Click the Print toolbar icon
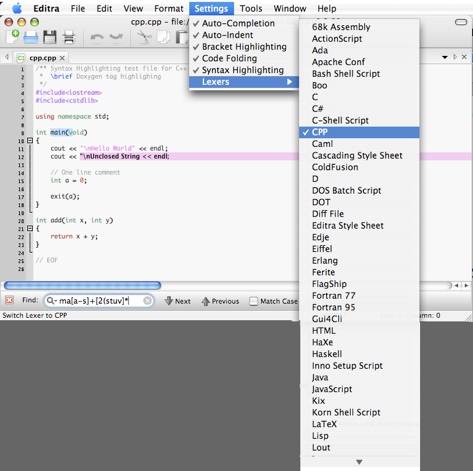 click(69, 37)
